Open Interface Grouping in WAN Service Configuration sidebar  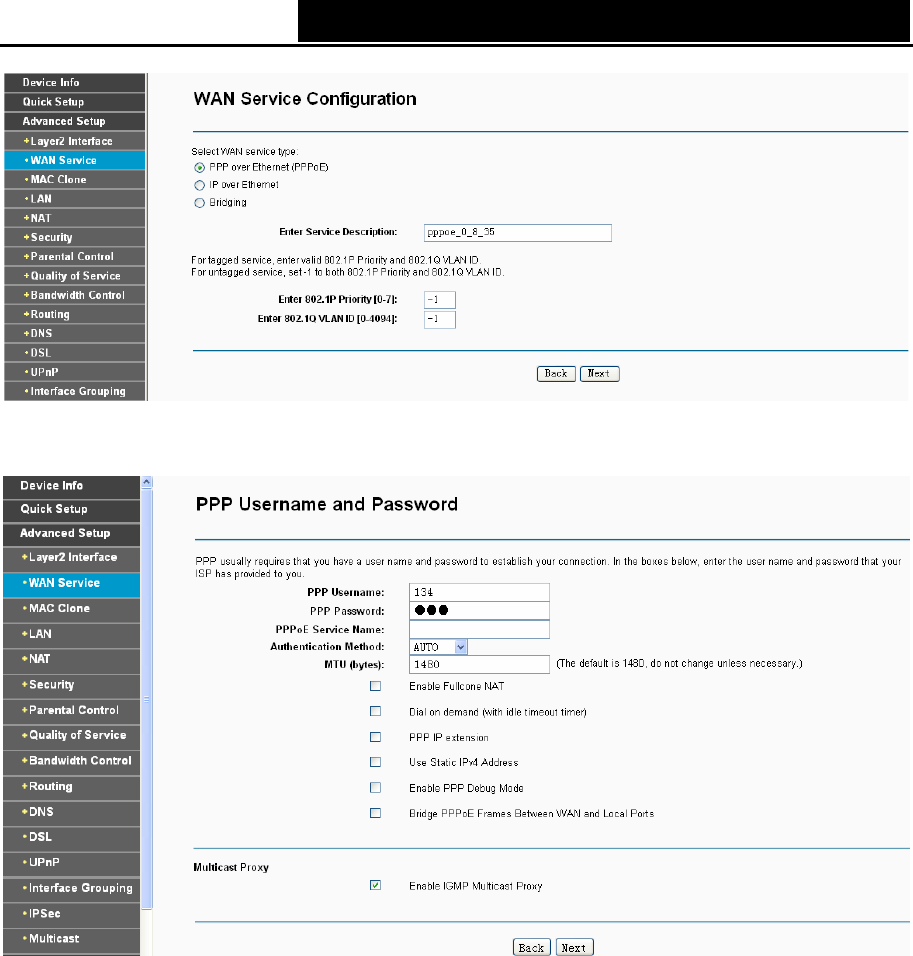click(74, 391)
